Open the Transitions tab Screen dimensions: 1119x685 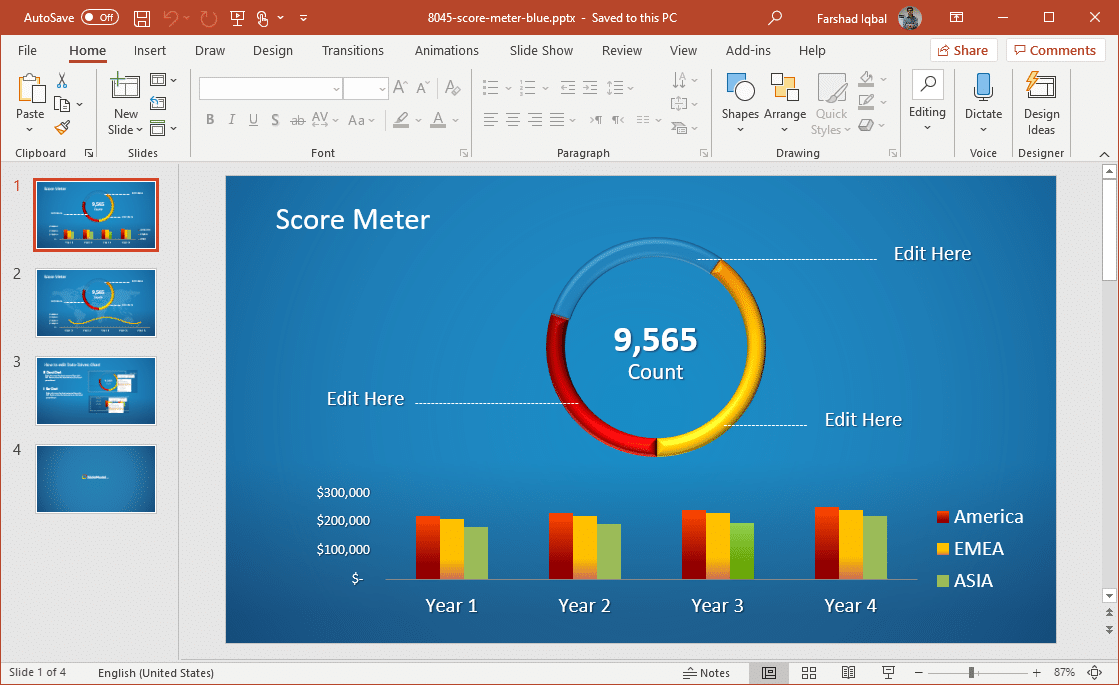click(352, 51)
